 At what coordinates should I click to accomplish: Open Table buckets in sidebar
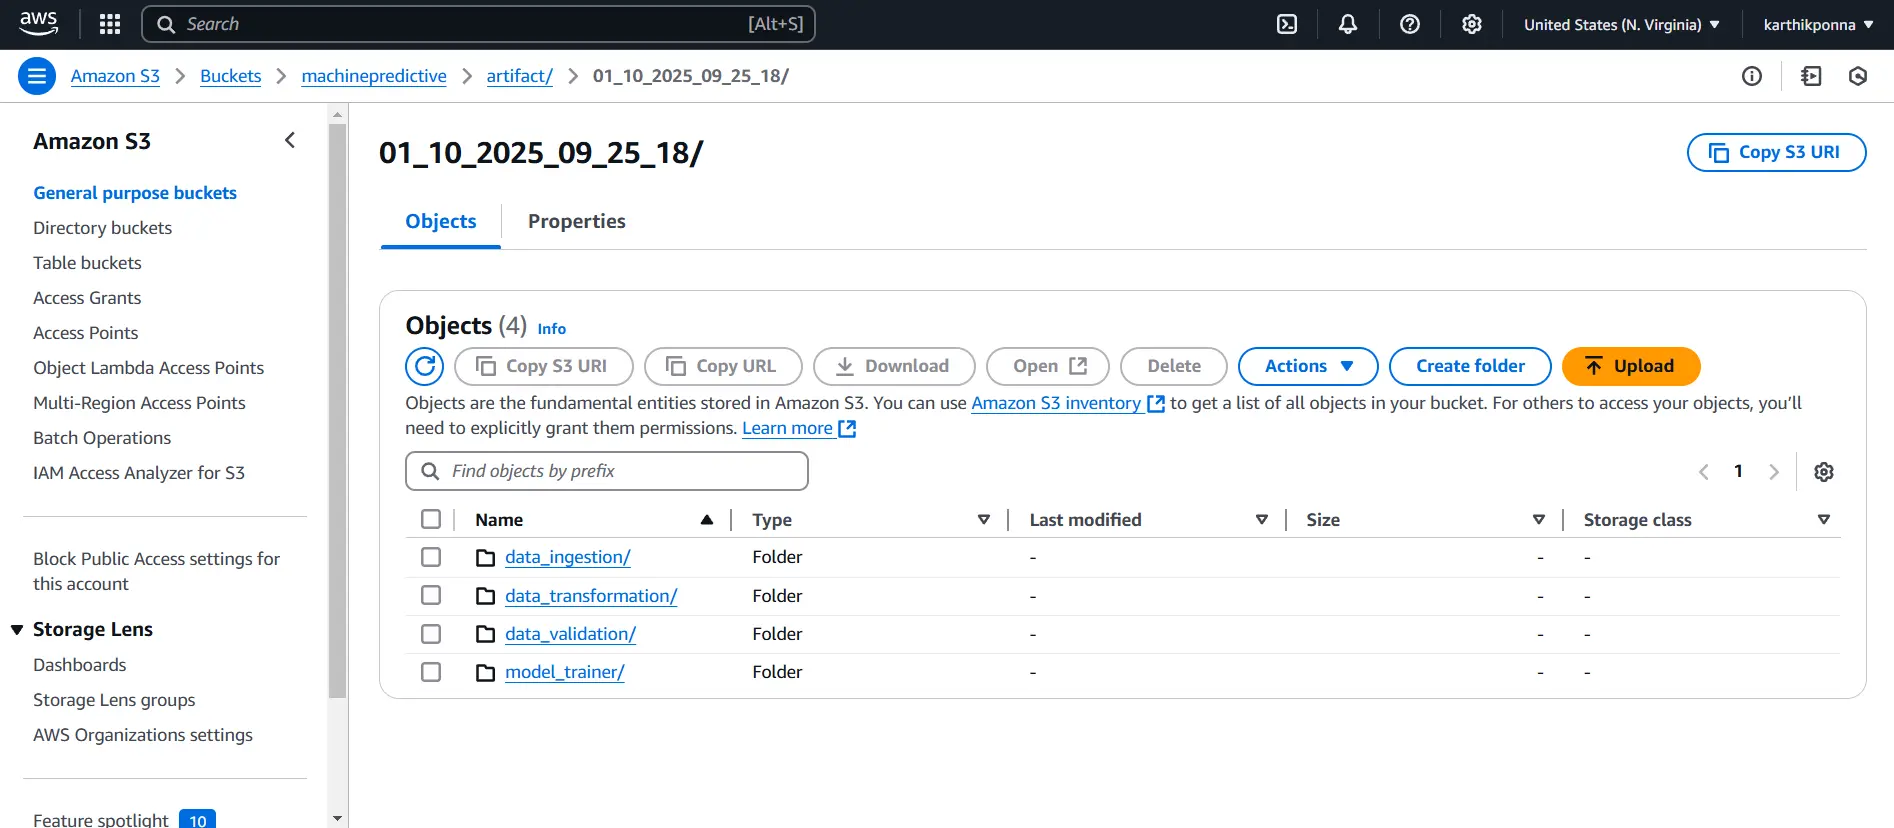tap(87, 263)
